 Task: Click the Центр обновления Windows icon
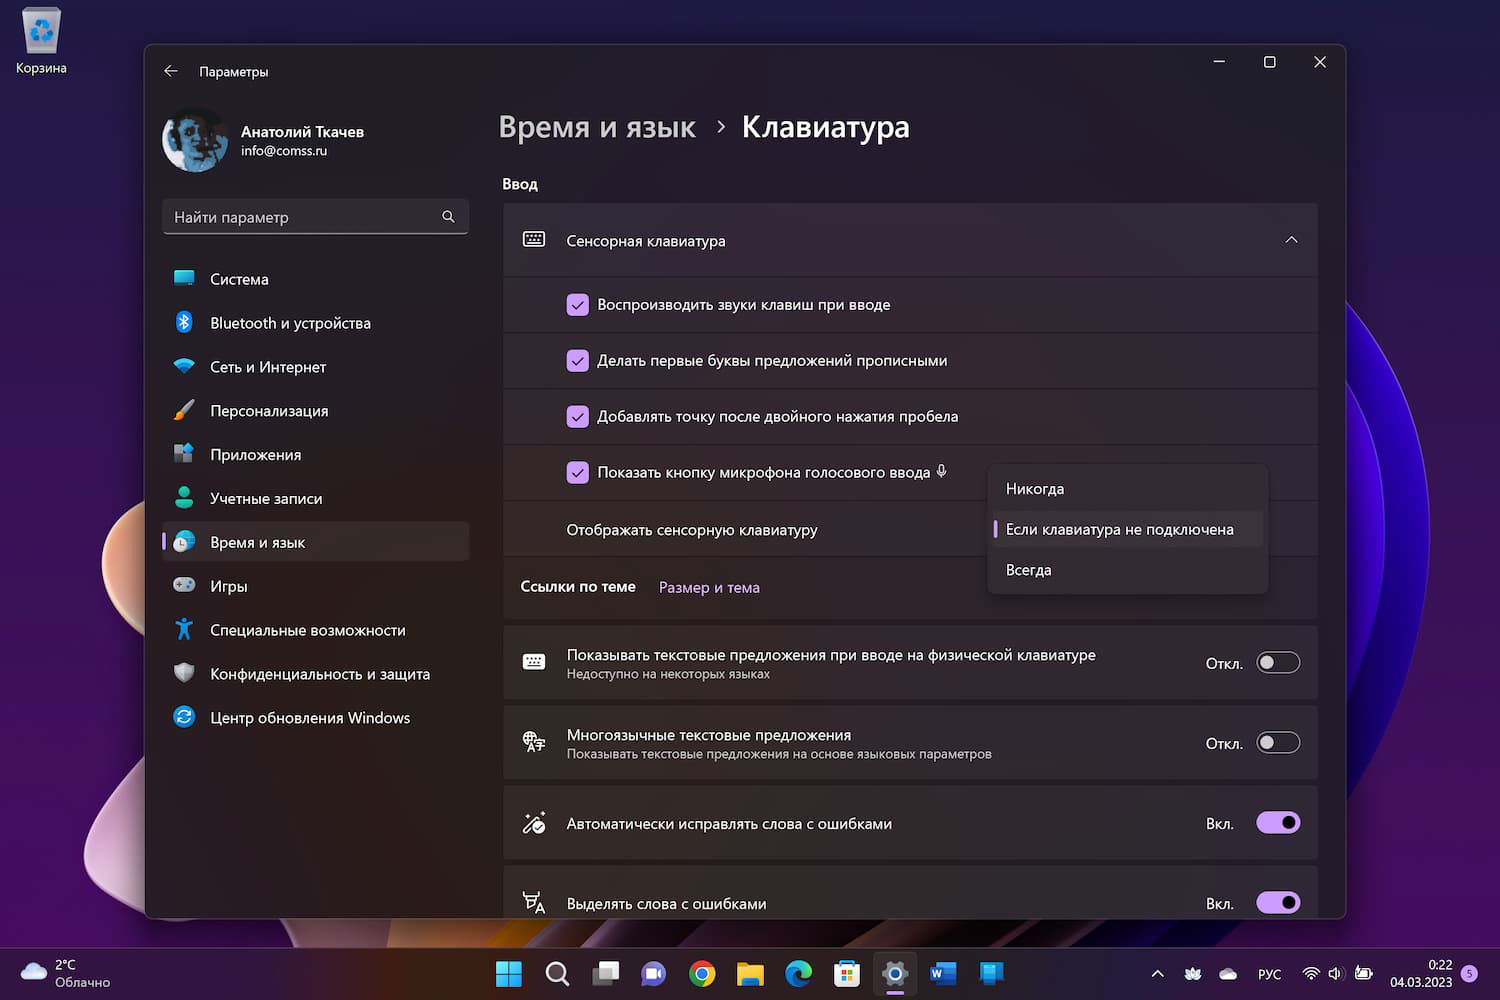click(184, 717)
